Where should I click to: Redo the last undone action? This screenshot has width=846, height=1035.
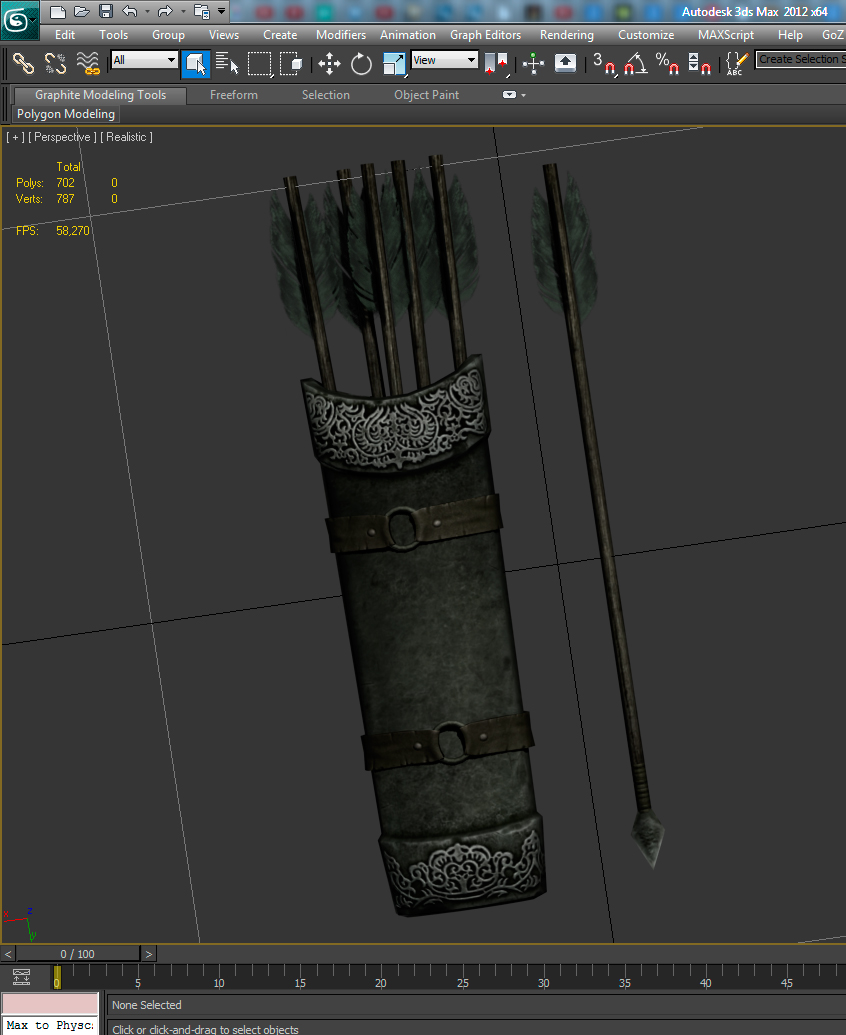[x=165, y=11]
